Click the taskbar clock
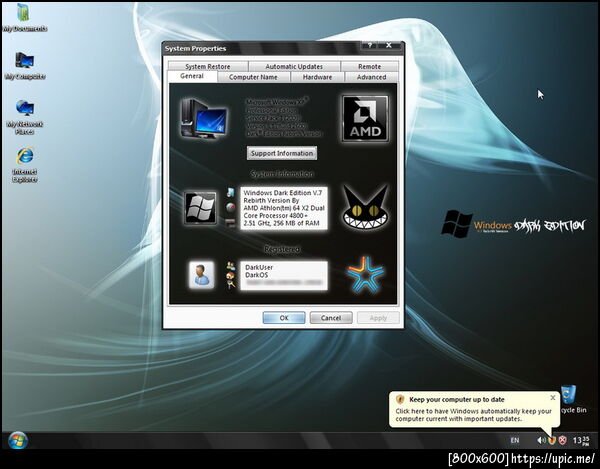The width and height of the screenshot is (600, 469). coord(581,440)
